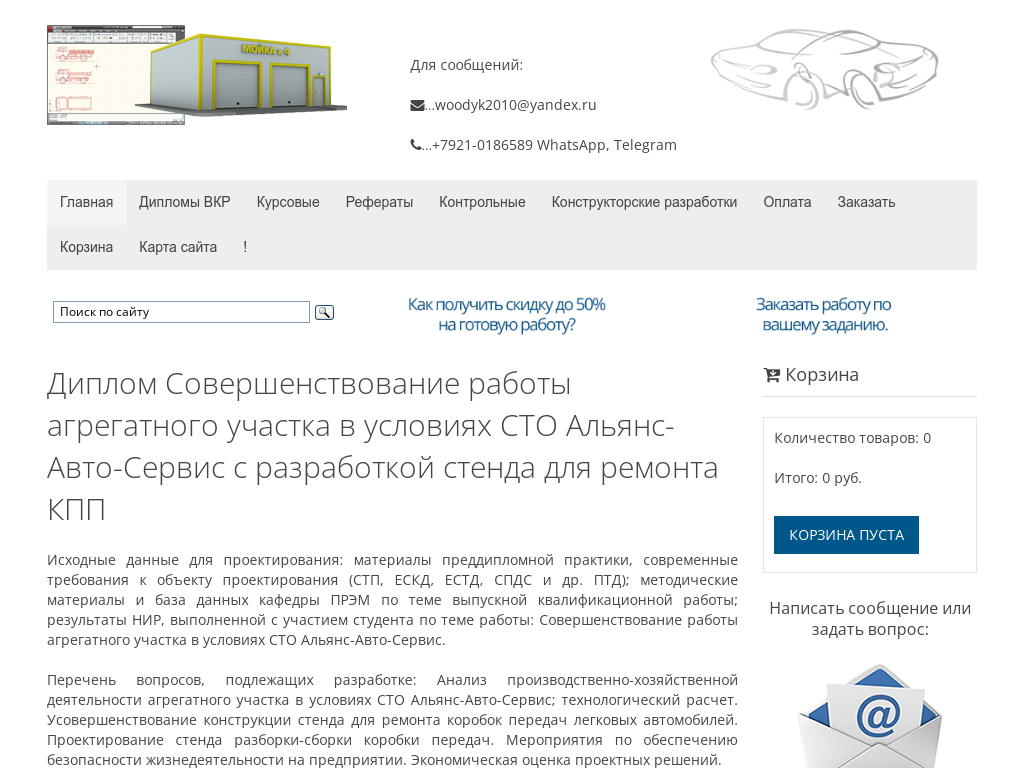Click the search magnifier icon button
Viewport: 1024px width, 768px height.
(324, 313)
